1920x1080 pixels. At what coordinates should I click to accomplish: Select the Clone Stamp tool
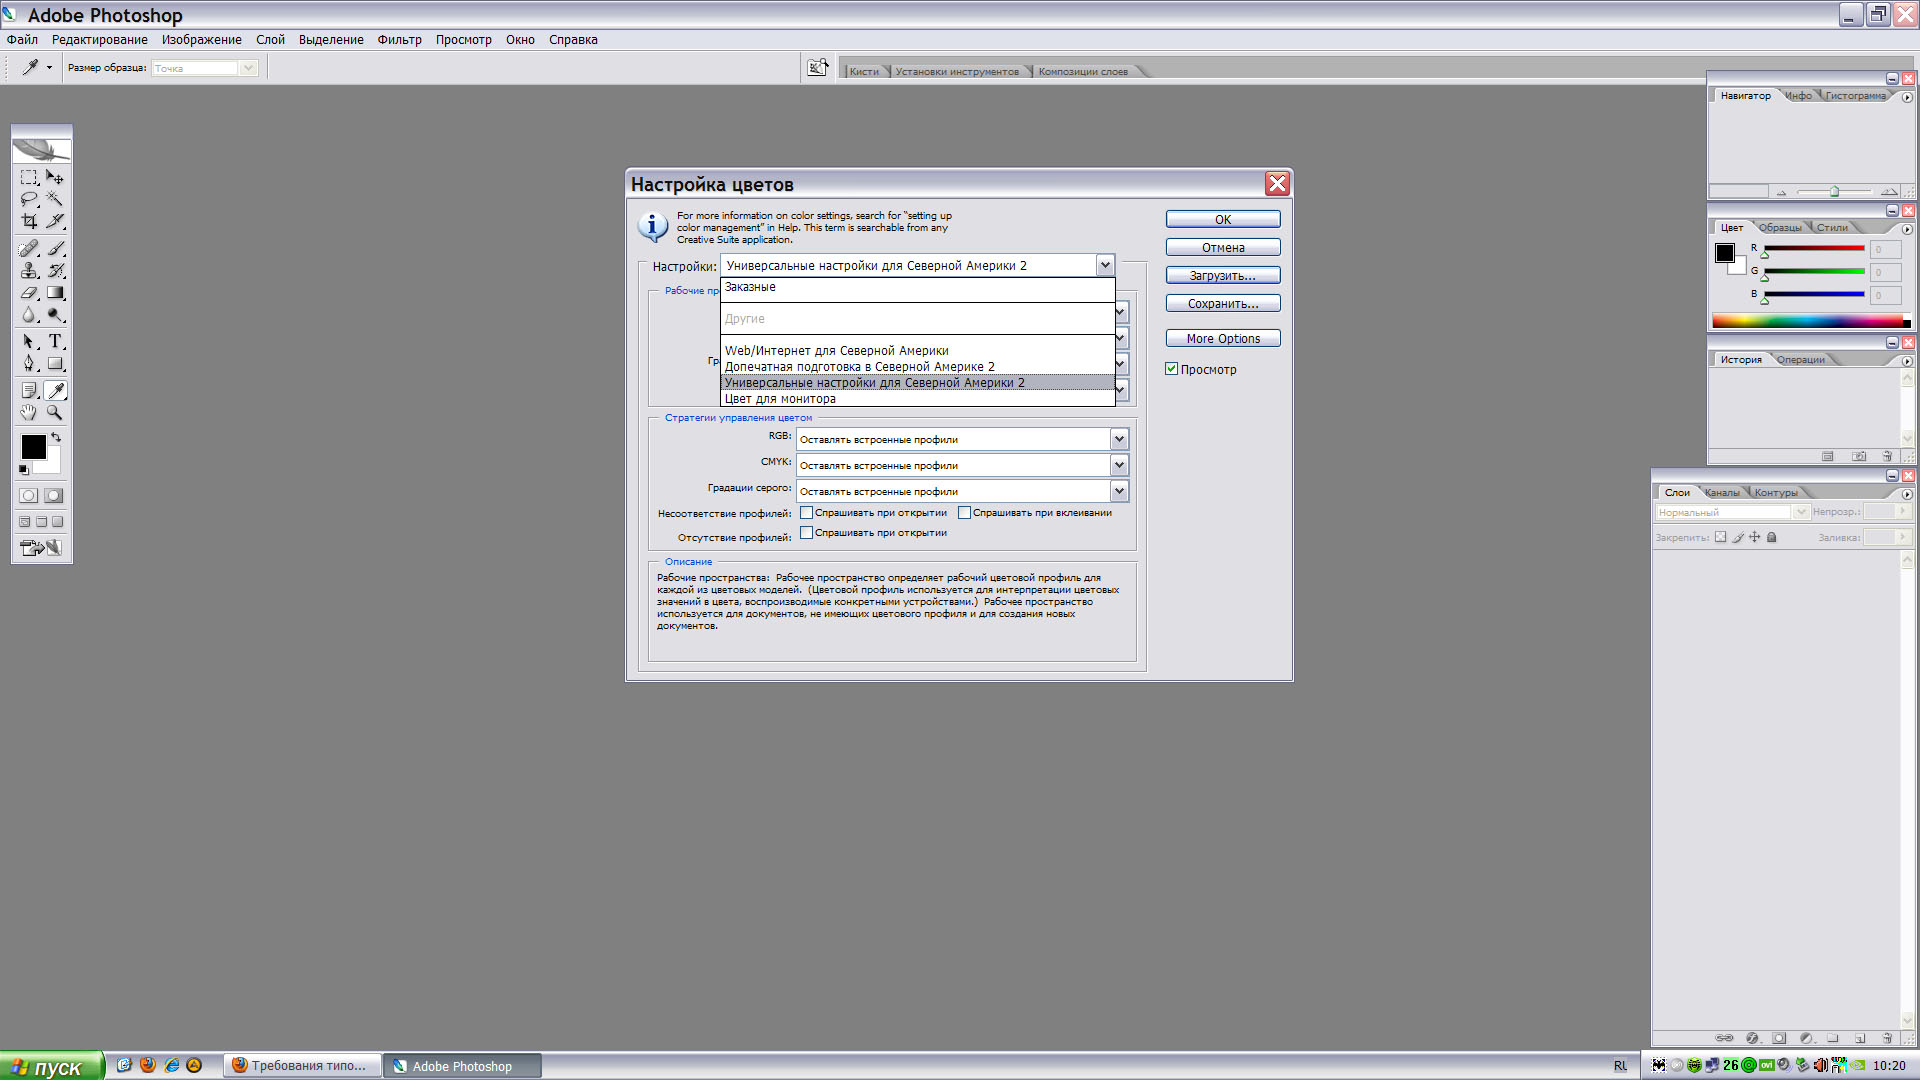tap(29, 271)
